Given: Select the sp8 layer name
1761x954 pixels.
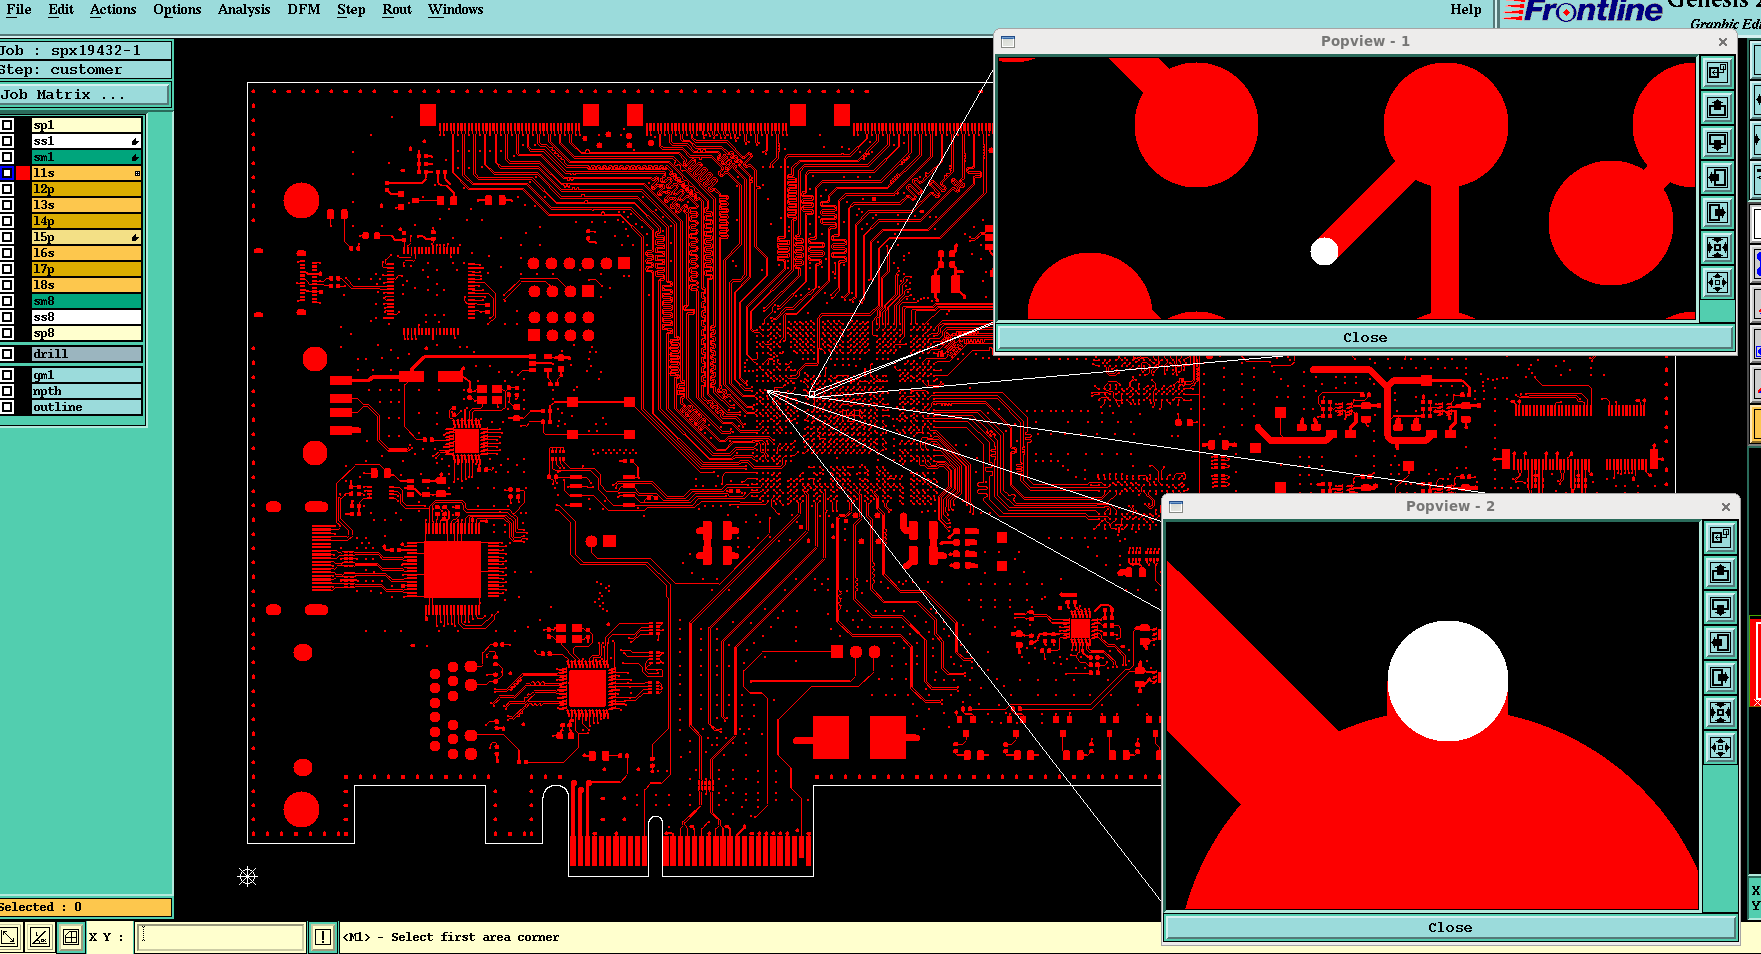Looking at the screenshot, I should 87,333.
